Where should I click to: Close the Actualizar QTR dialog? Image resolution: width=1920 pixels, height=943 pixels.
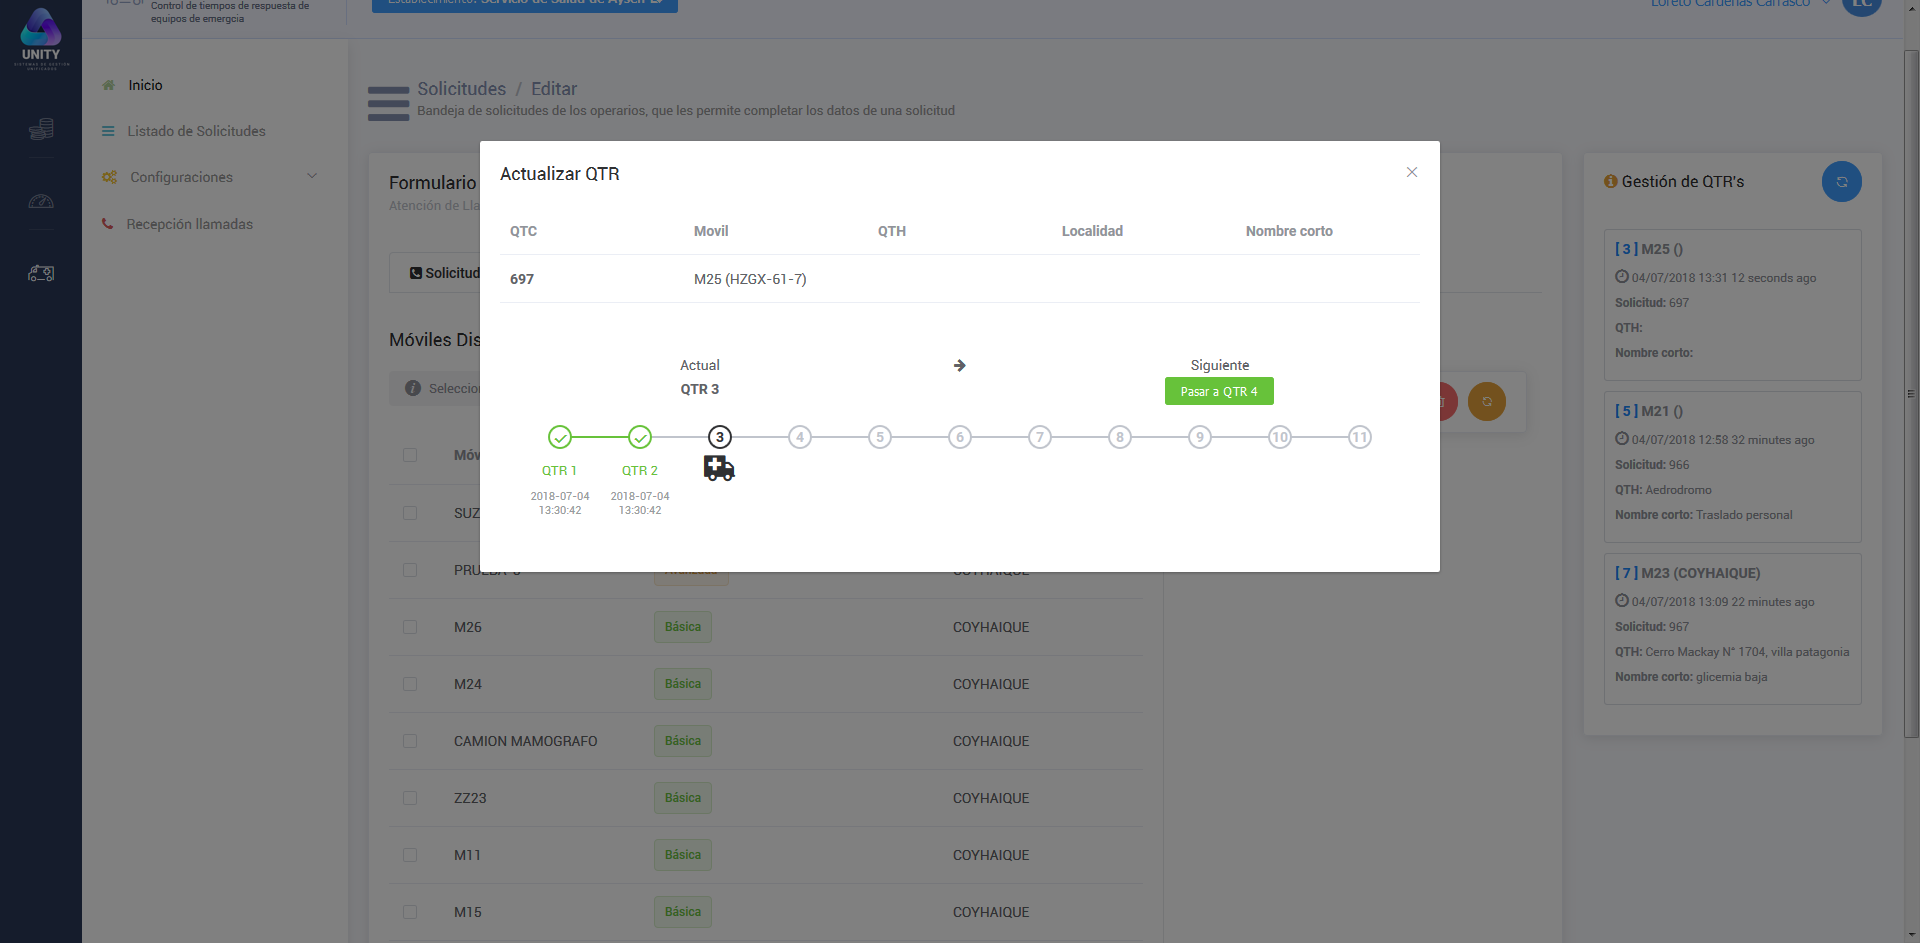1411,172
